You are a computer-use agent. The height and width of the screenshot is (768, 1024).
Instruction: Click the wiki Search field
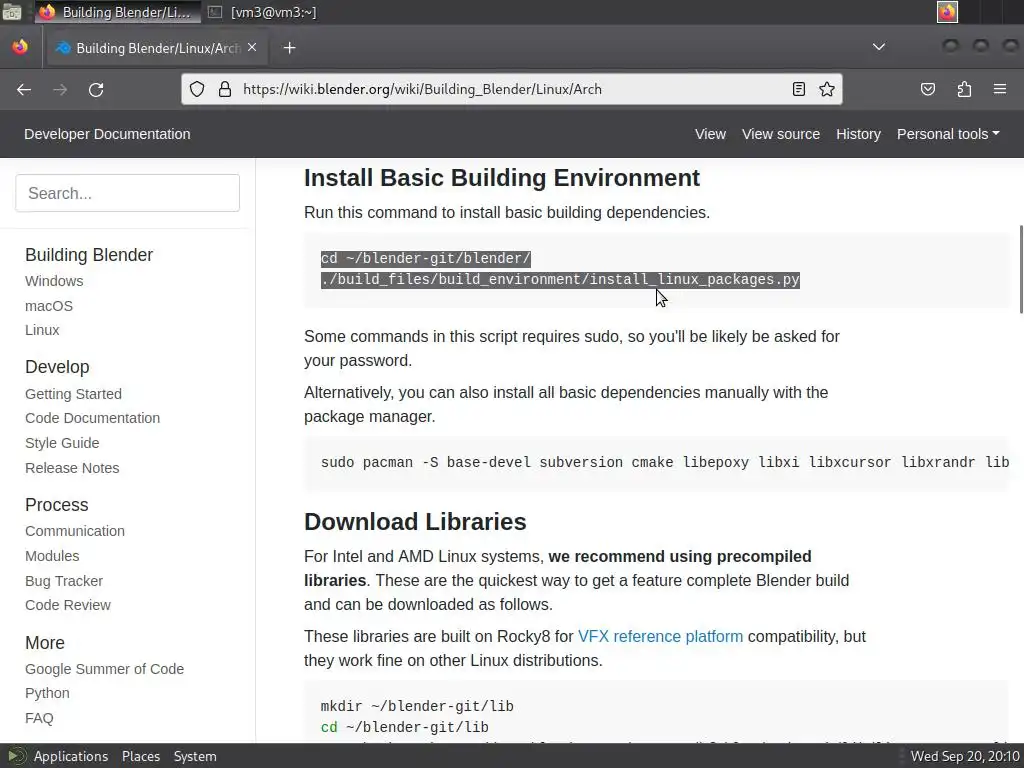[127, 193]
